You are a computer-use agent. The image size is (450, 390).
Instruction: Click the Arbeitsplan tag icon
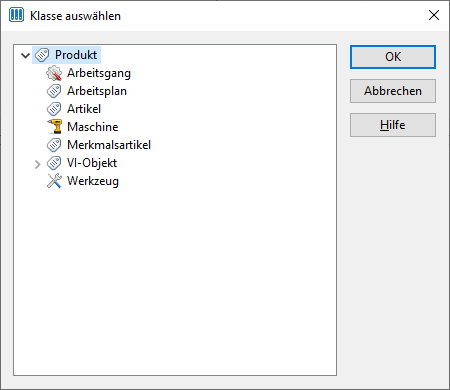click(x=54, y=91)
